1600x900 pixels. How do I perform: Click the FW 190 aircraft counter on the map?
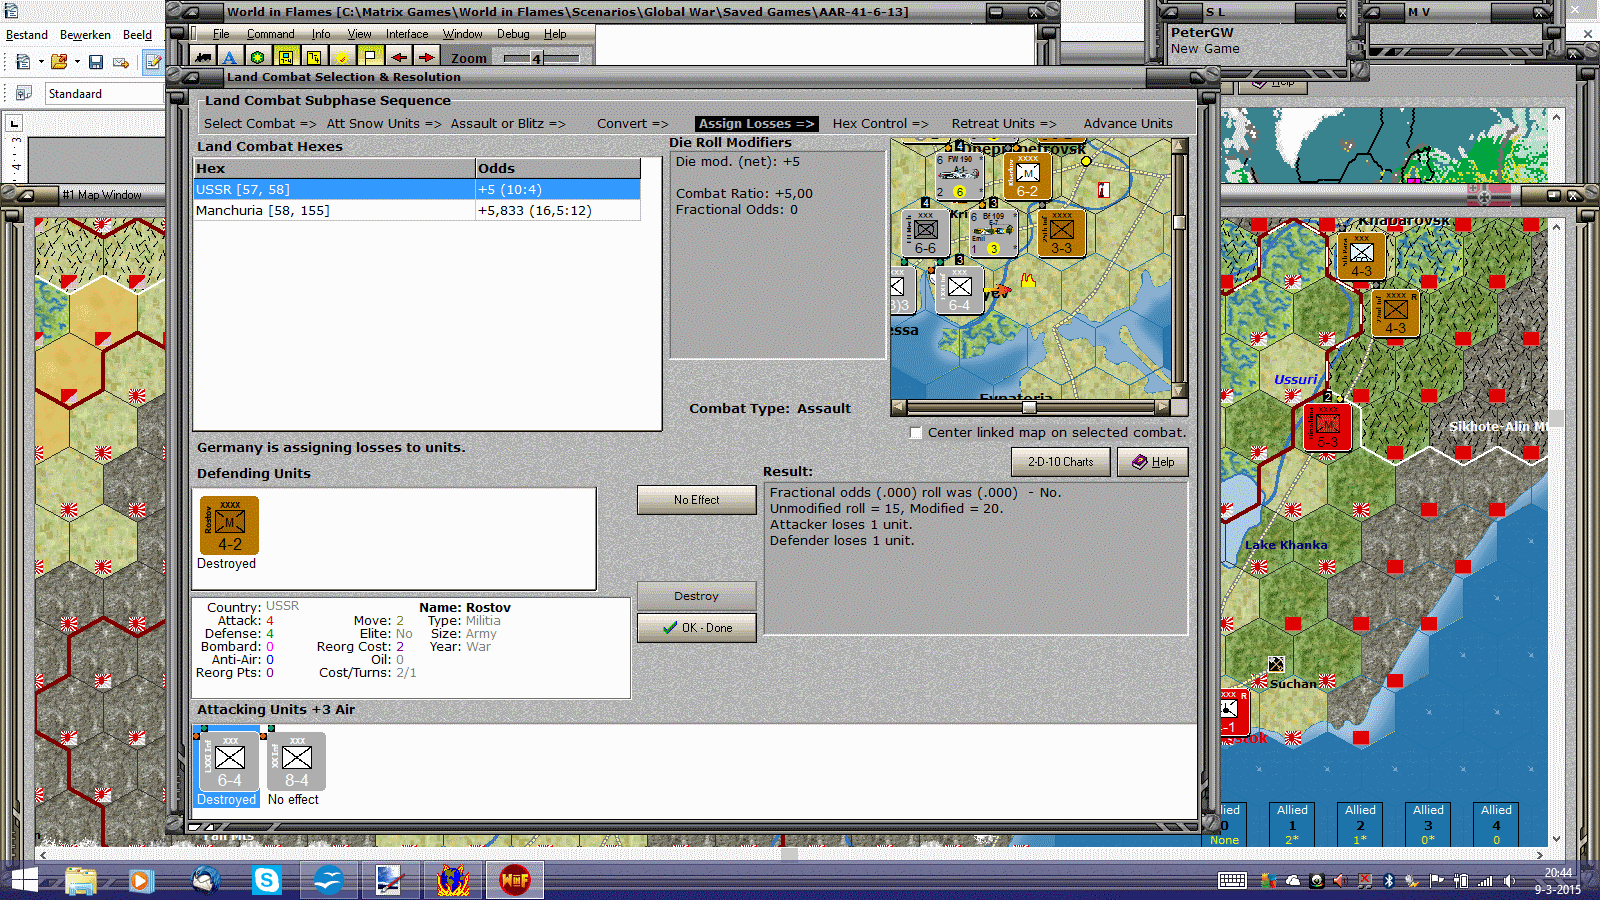point(960,175)
